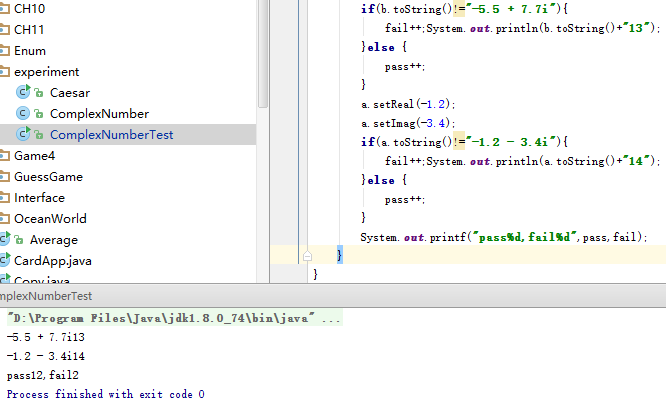Click the lock icon beside ComplexNumberTest
This screenshot has width=666, height=408.
(x=39, y=135)
